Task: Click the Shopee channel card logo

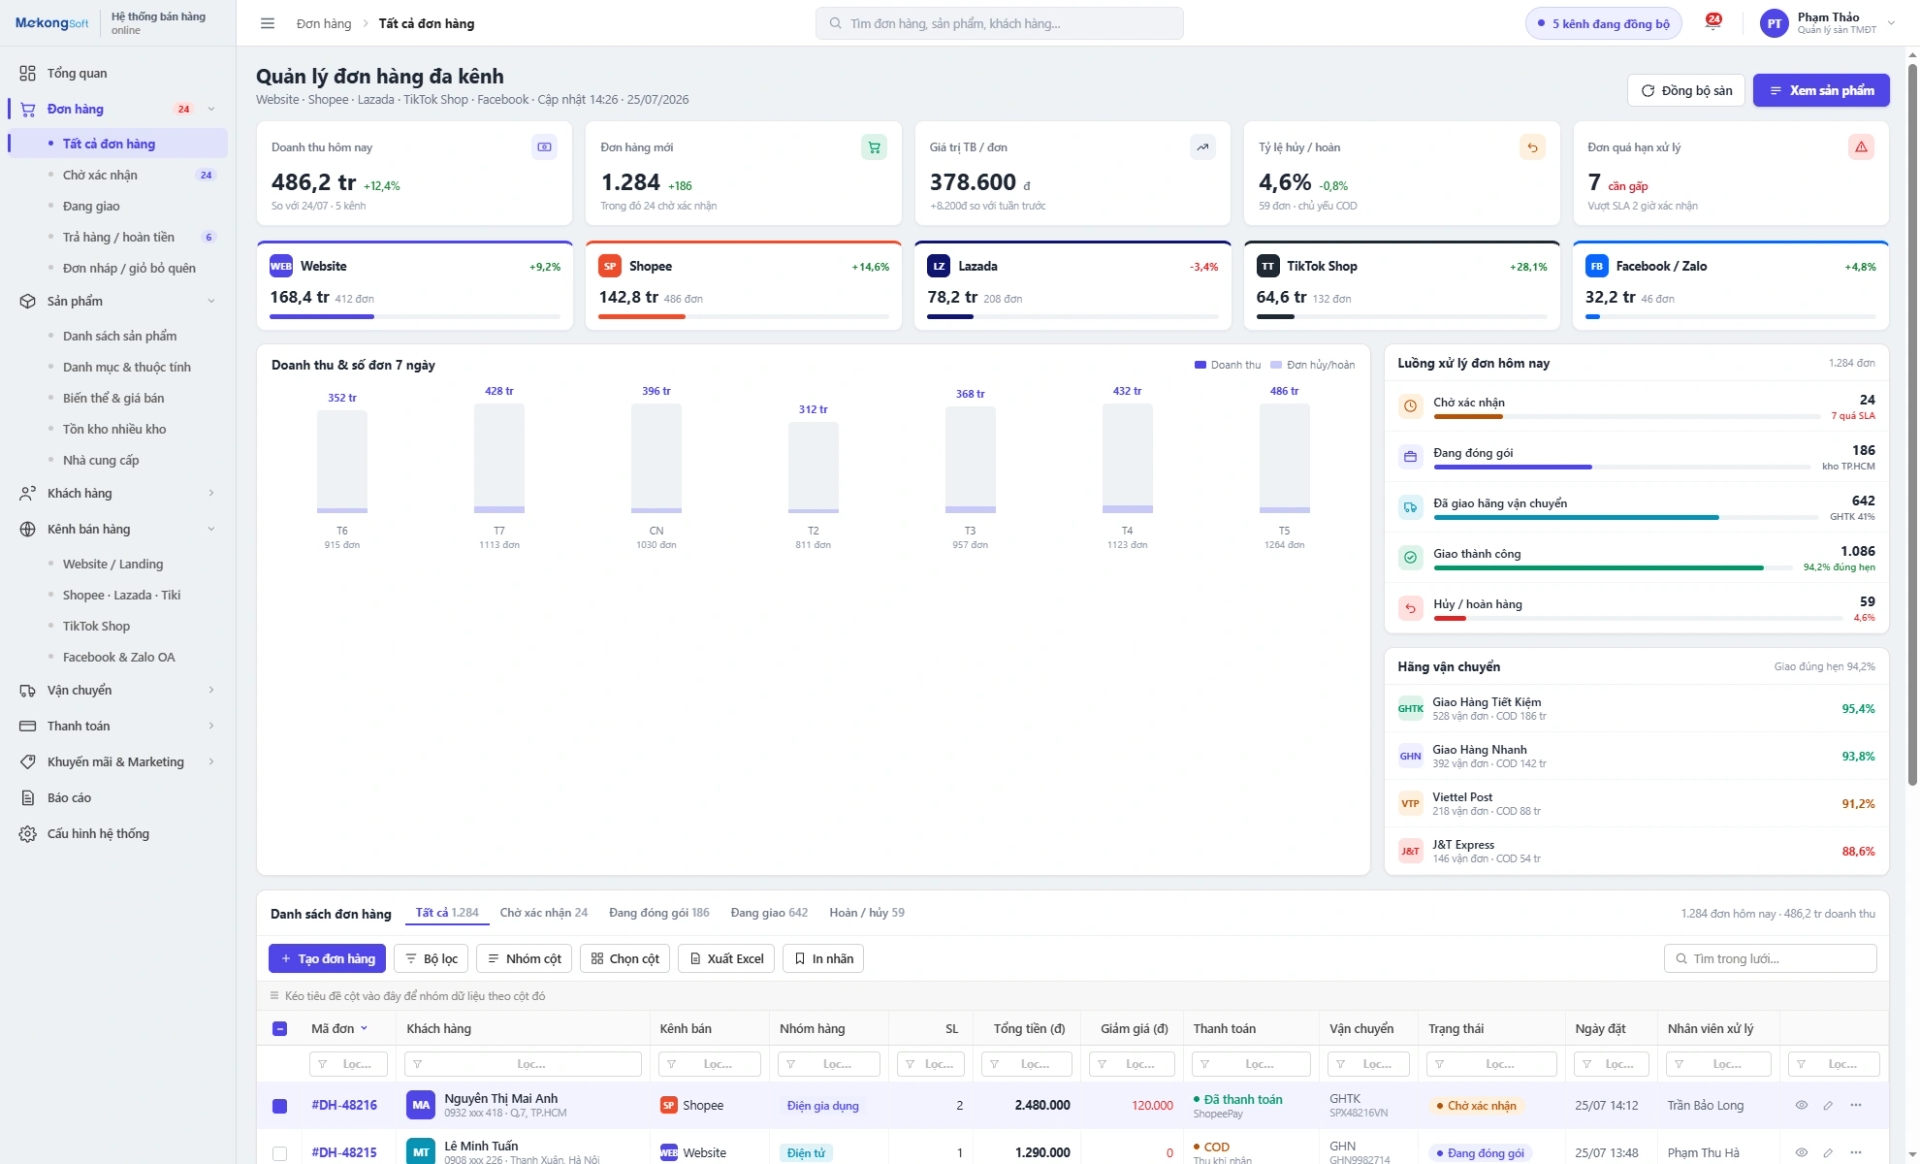Action: tap(610, 266)
